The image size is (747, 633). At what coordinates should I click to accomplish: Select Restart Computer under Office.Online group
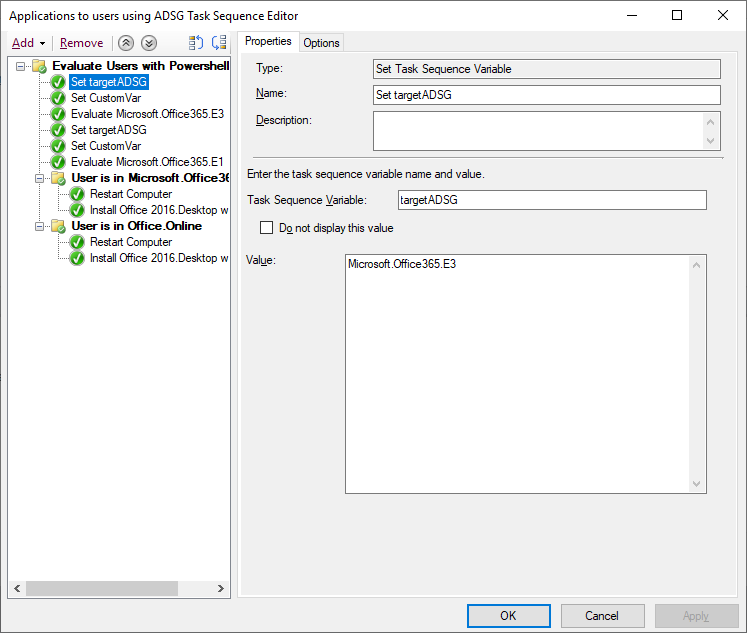point(131,242)
